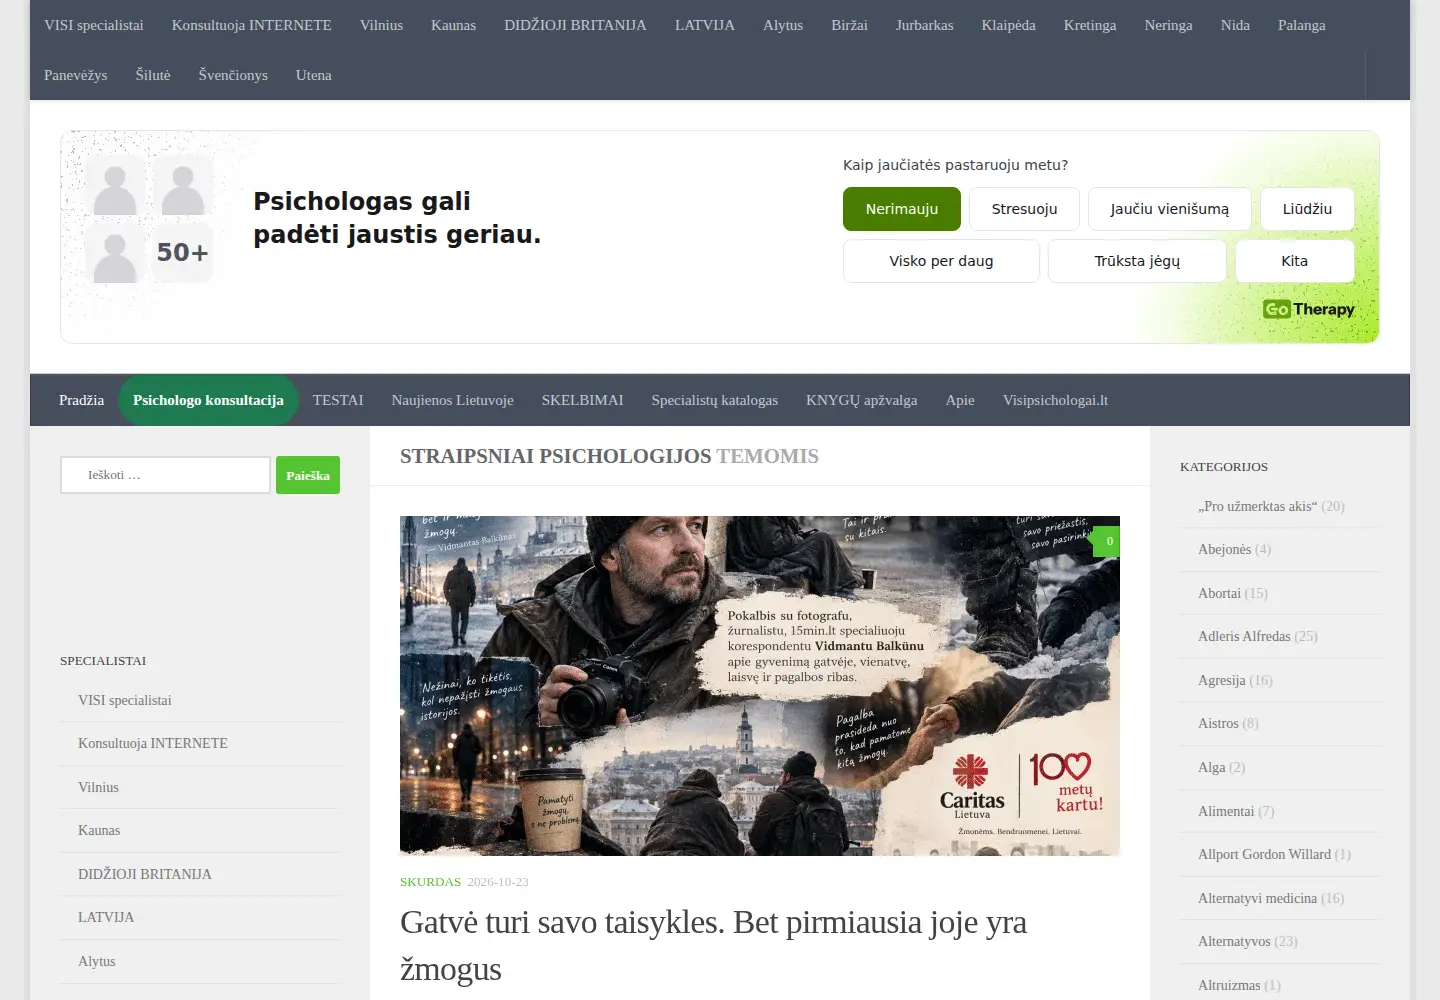
Task: Open Specialistų katalogas menu item
Action: [x=715, y=400]
